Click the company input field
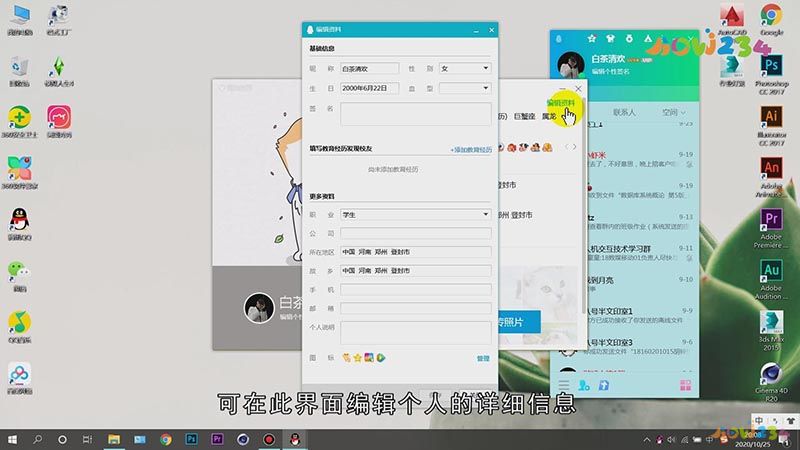 (x=415, y=233)
